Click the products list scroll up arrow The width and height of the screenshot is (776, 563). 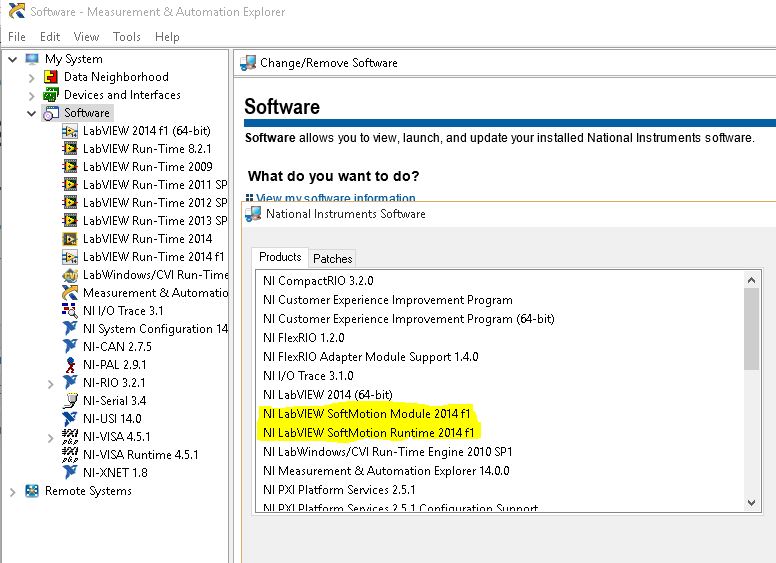pos(751,280)
